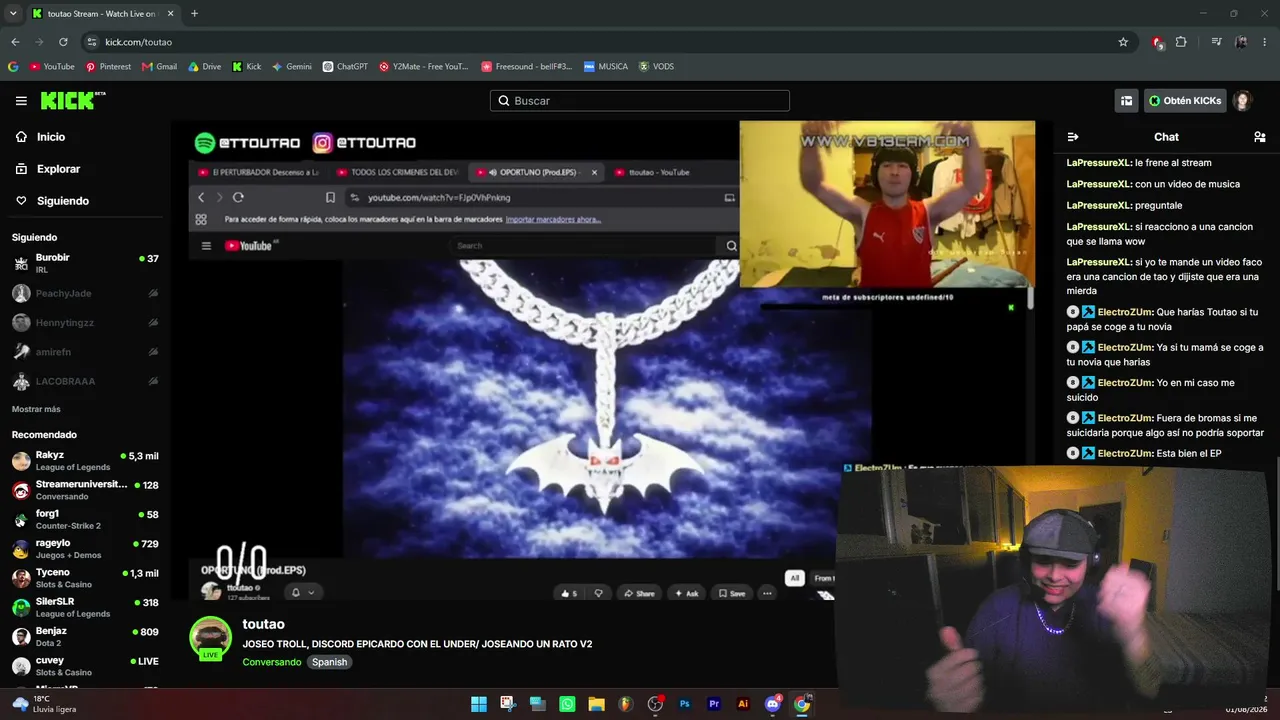This screenshot has height=720, width=1280.
Task: Open the Kick profile avatar menu
Action: (x=1242, y=101)
